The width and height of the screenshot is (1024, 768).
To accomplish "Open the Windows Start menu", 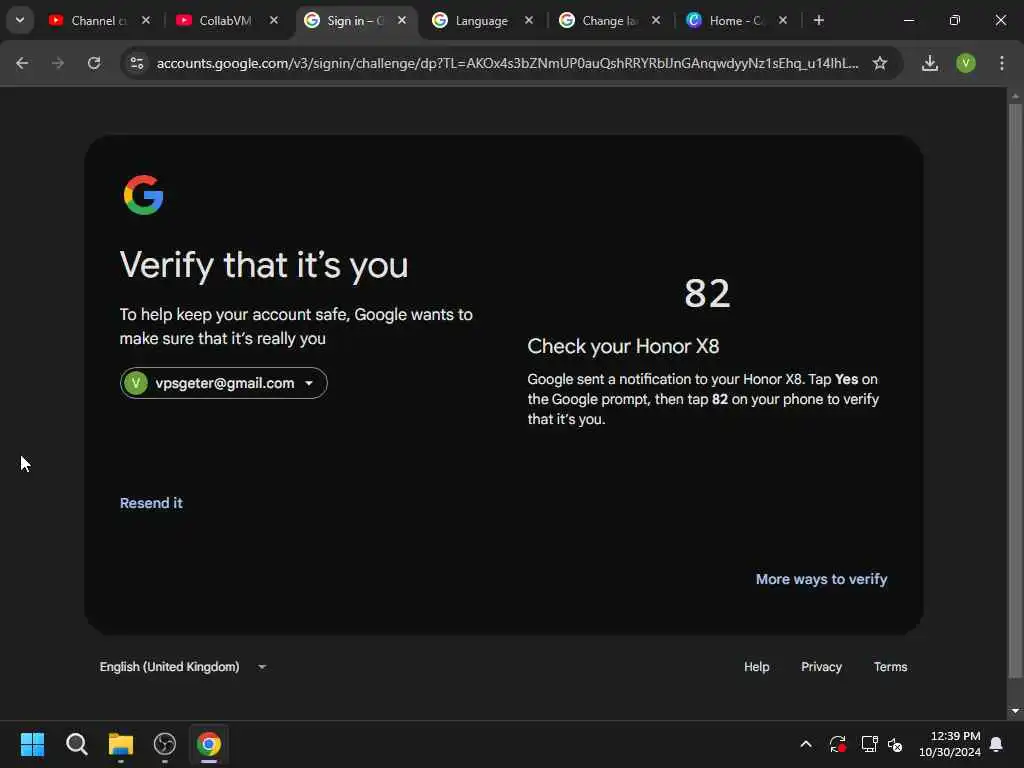I will (33, 744).
